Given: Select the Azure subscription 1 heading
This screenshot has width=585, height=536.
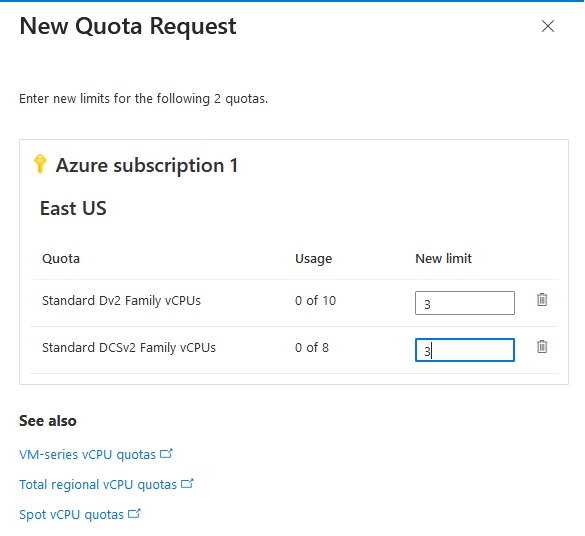Looking at the screenshot, I should click(147, 165).
